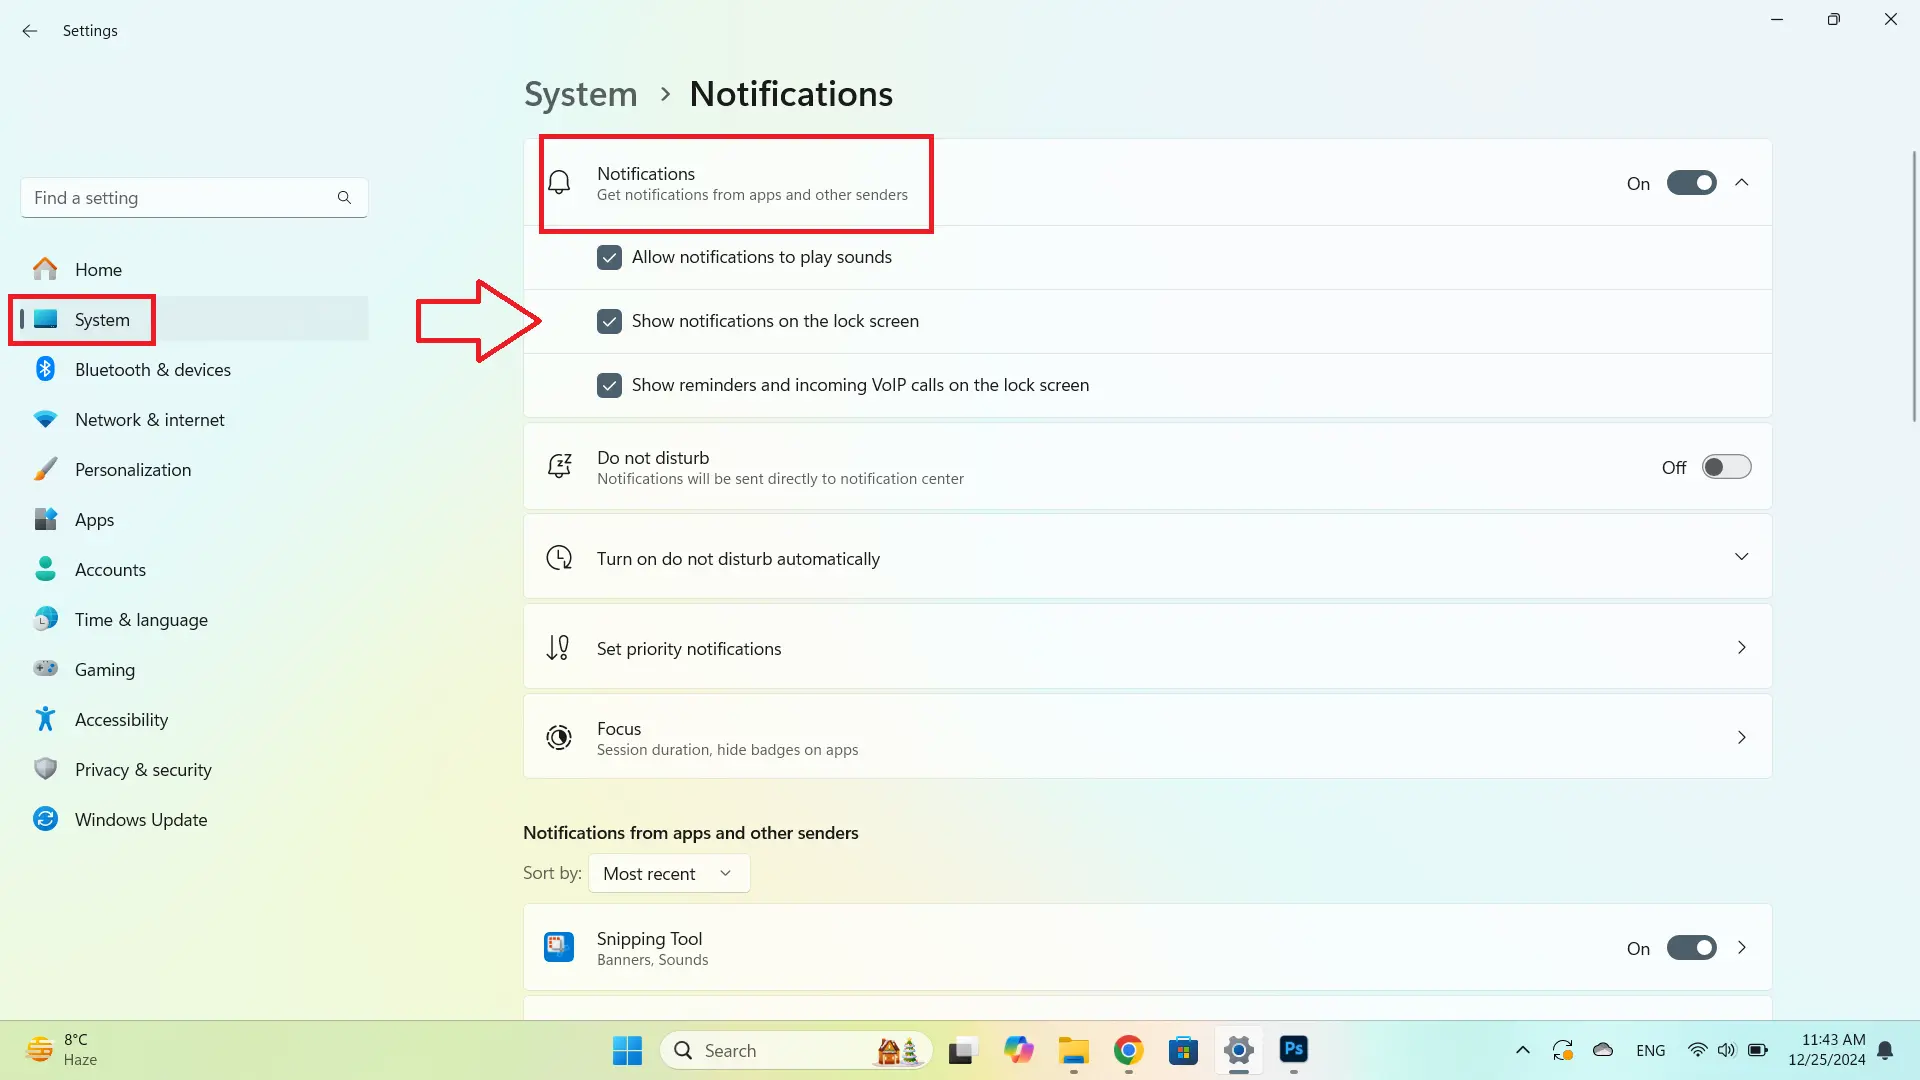Open Privacy & security from the sidebar
This screenshot has height=1080, width=1920.
[142, 769]
